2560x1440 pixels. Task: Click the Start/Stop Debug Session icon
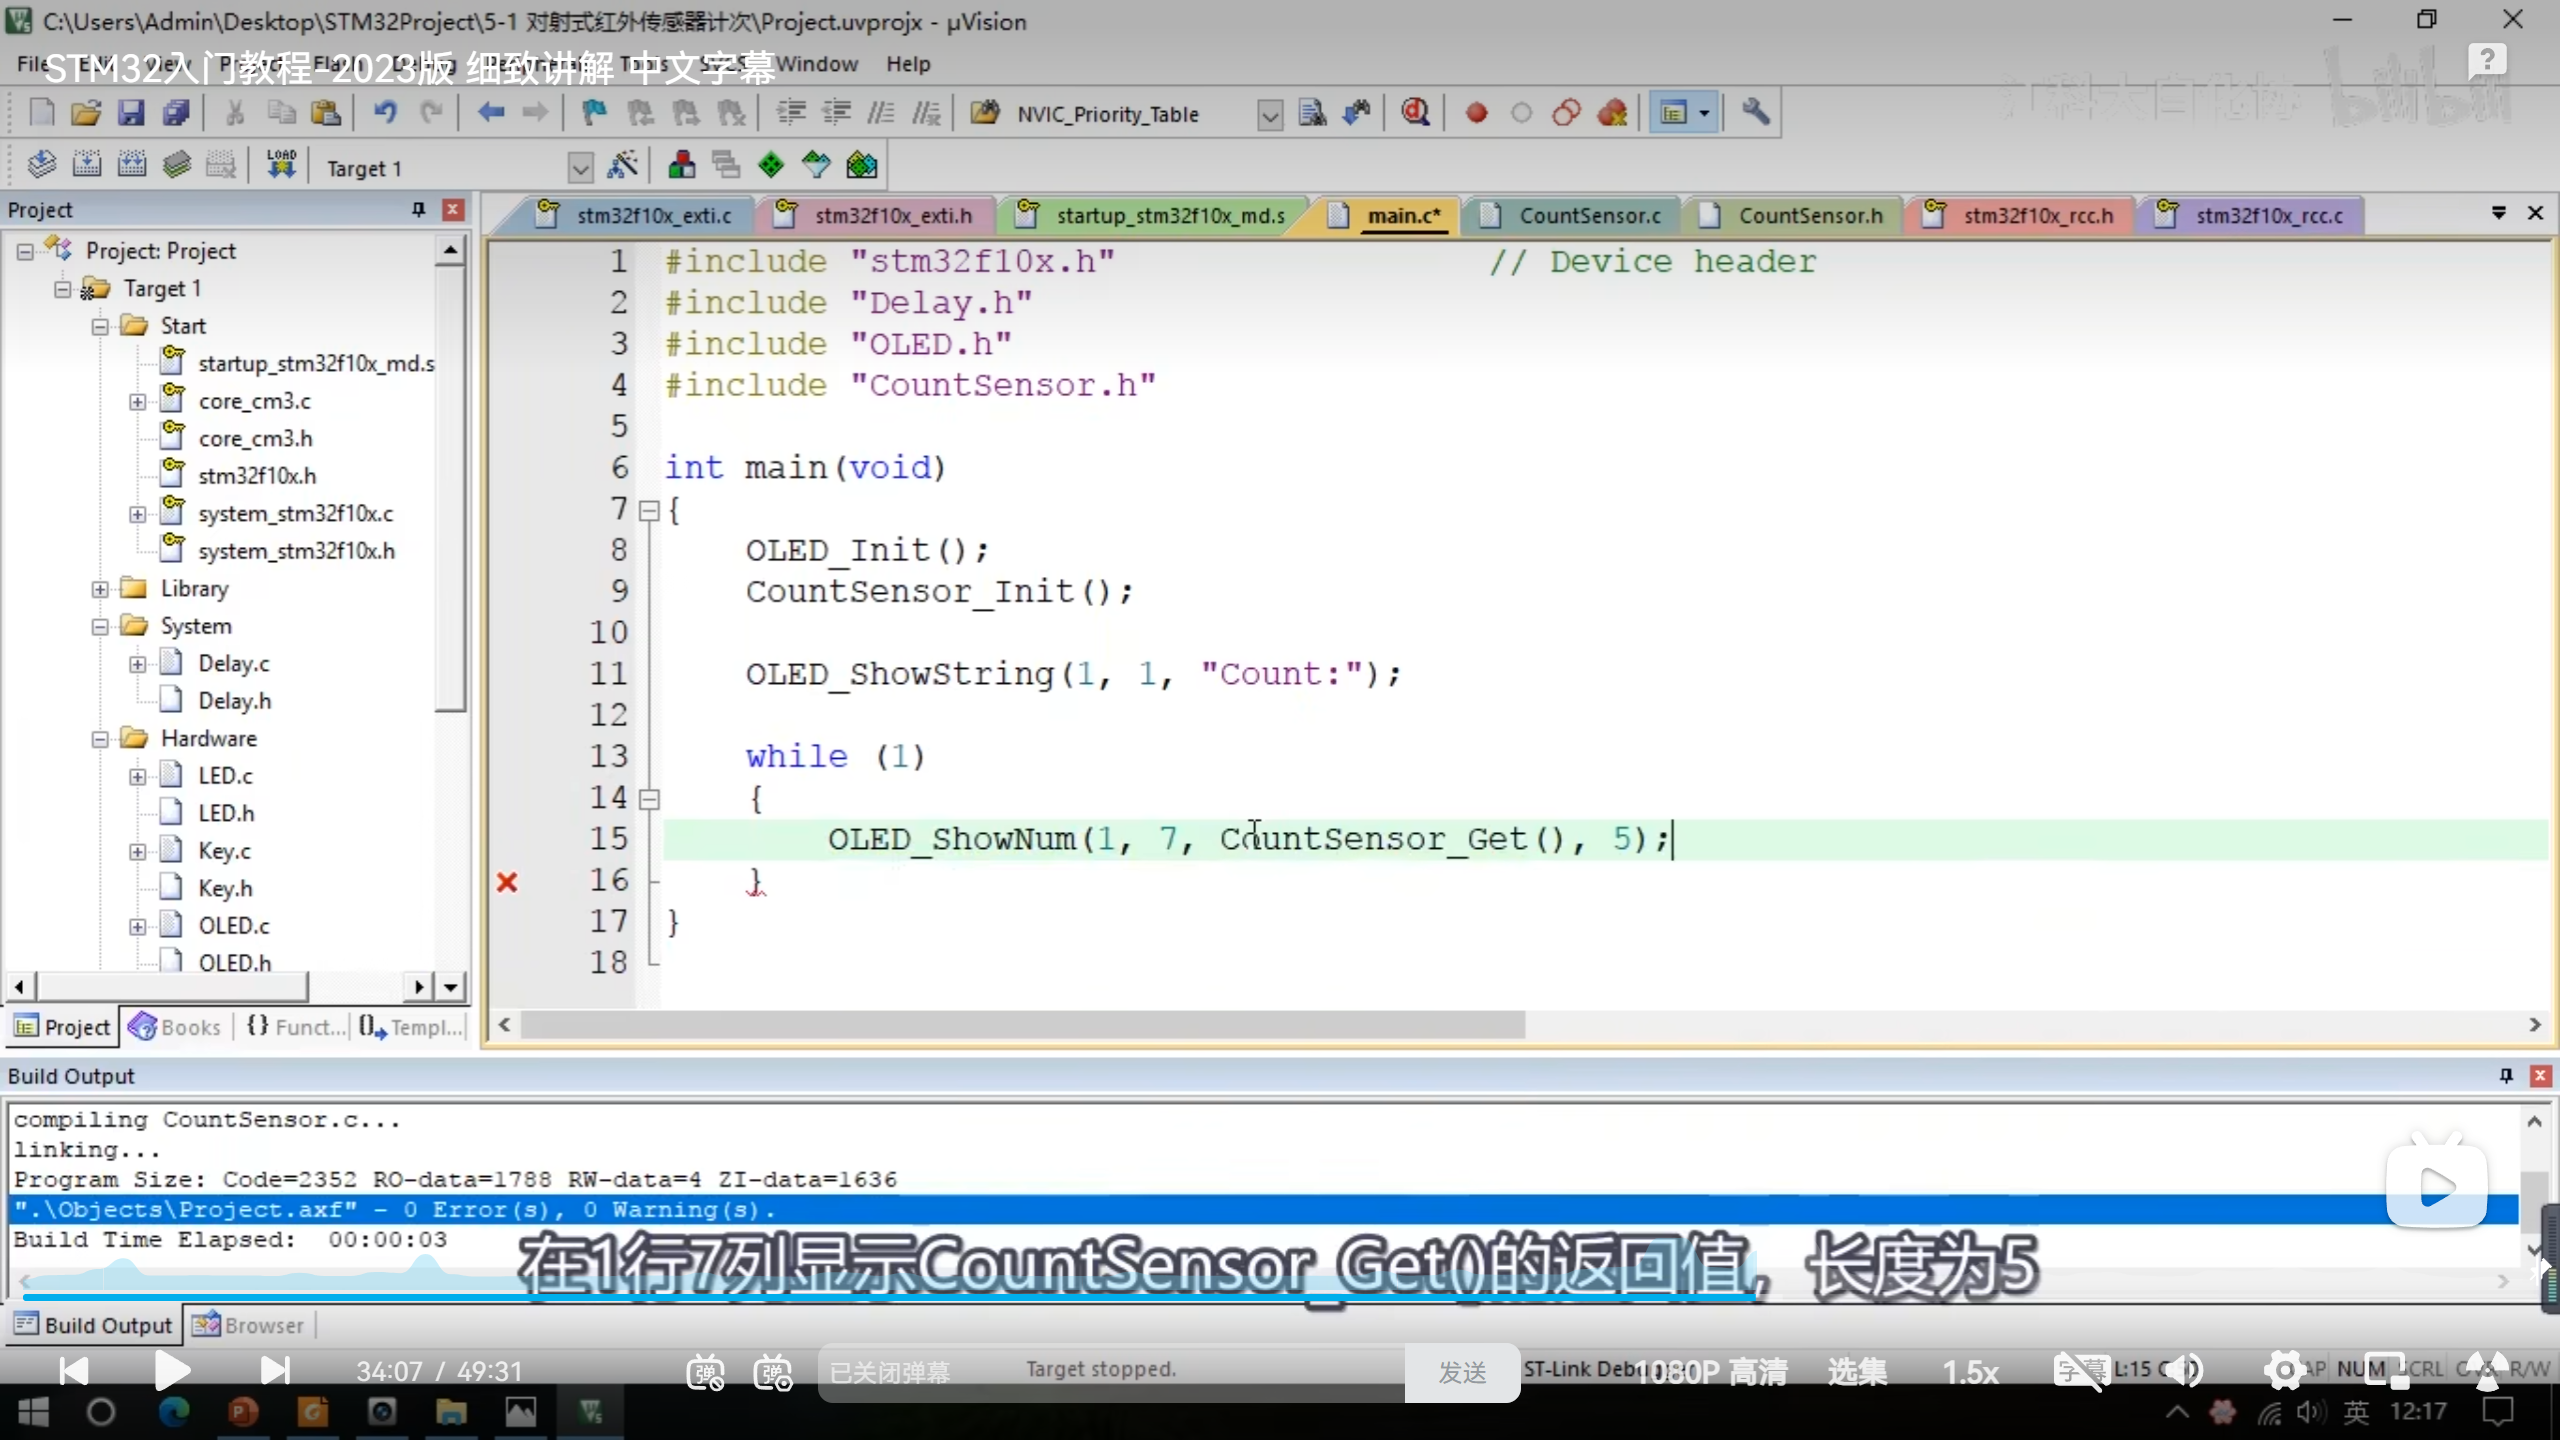(x=1414, y=113)
